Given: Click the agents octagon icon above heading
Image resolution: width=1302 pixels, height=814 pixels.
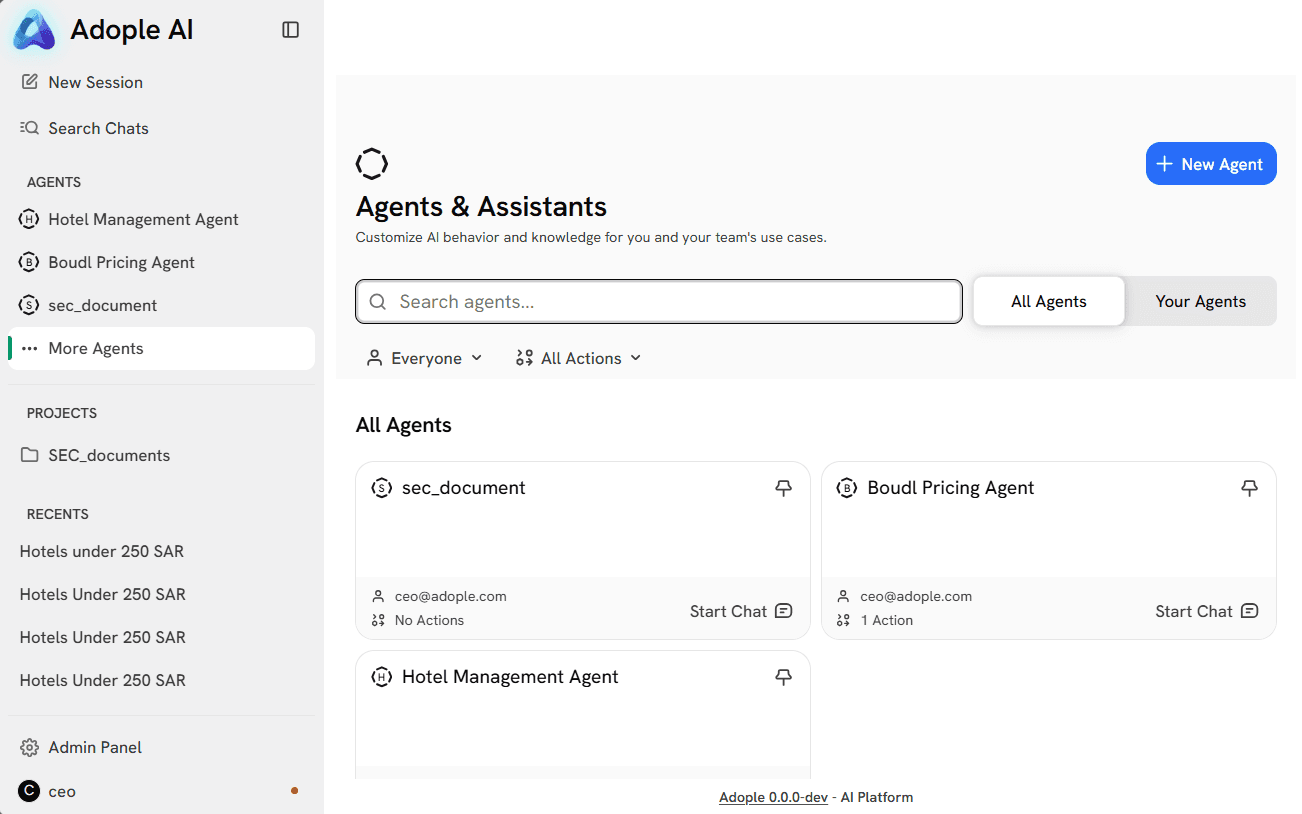Looking at the screenshot, I should (372, 164).
